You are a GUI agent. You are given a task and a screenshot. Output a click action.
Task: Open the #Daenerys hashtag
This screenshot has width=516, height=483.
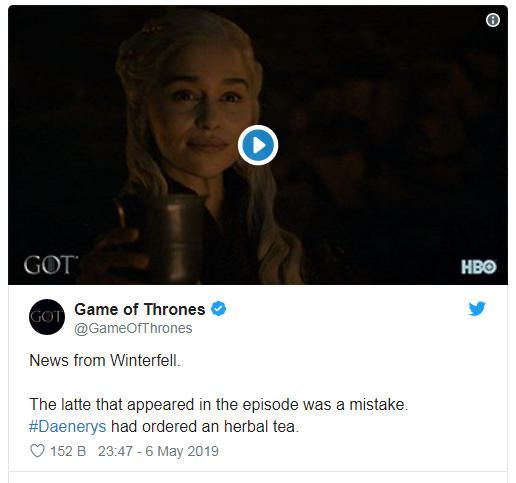click(68, 427)
